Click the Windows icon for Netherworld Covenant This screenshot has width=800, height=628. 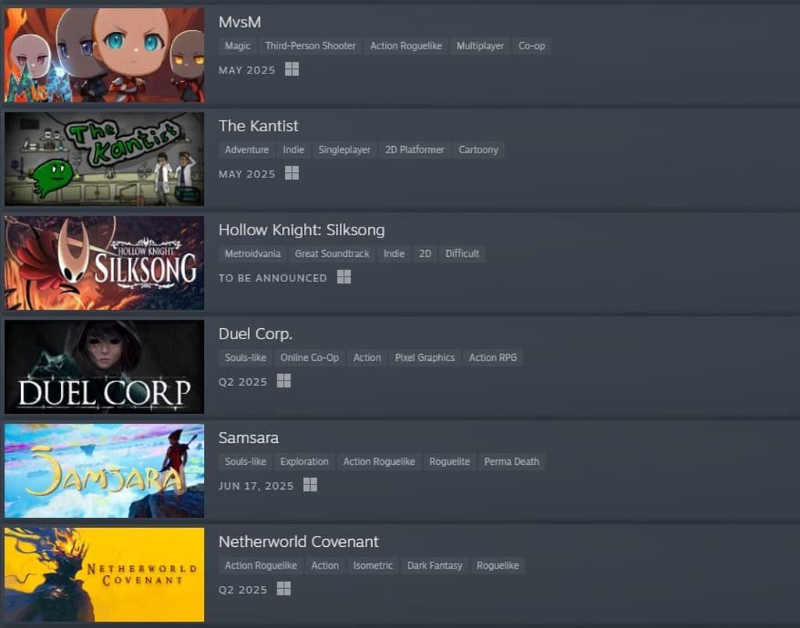(x=284, y=589)
